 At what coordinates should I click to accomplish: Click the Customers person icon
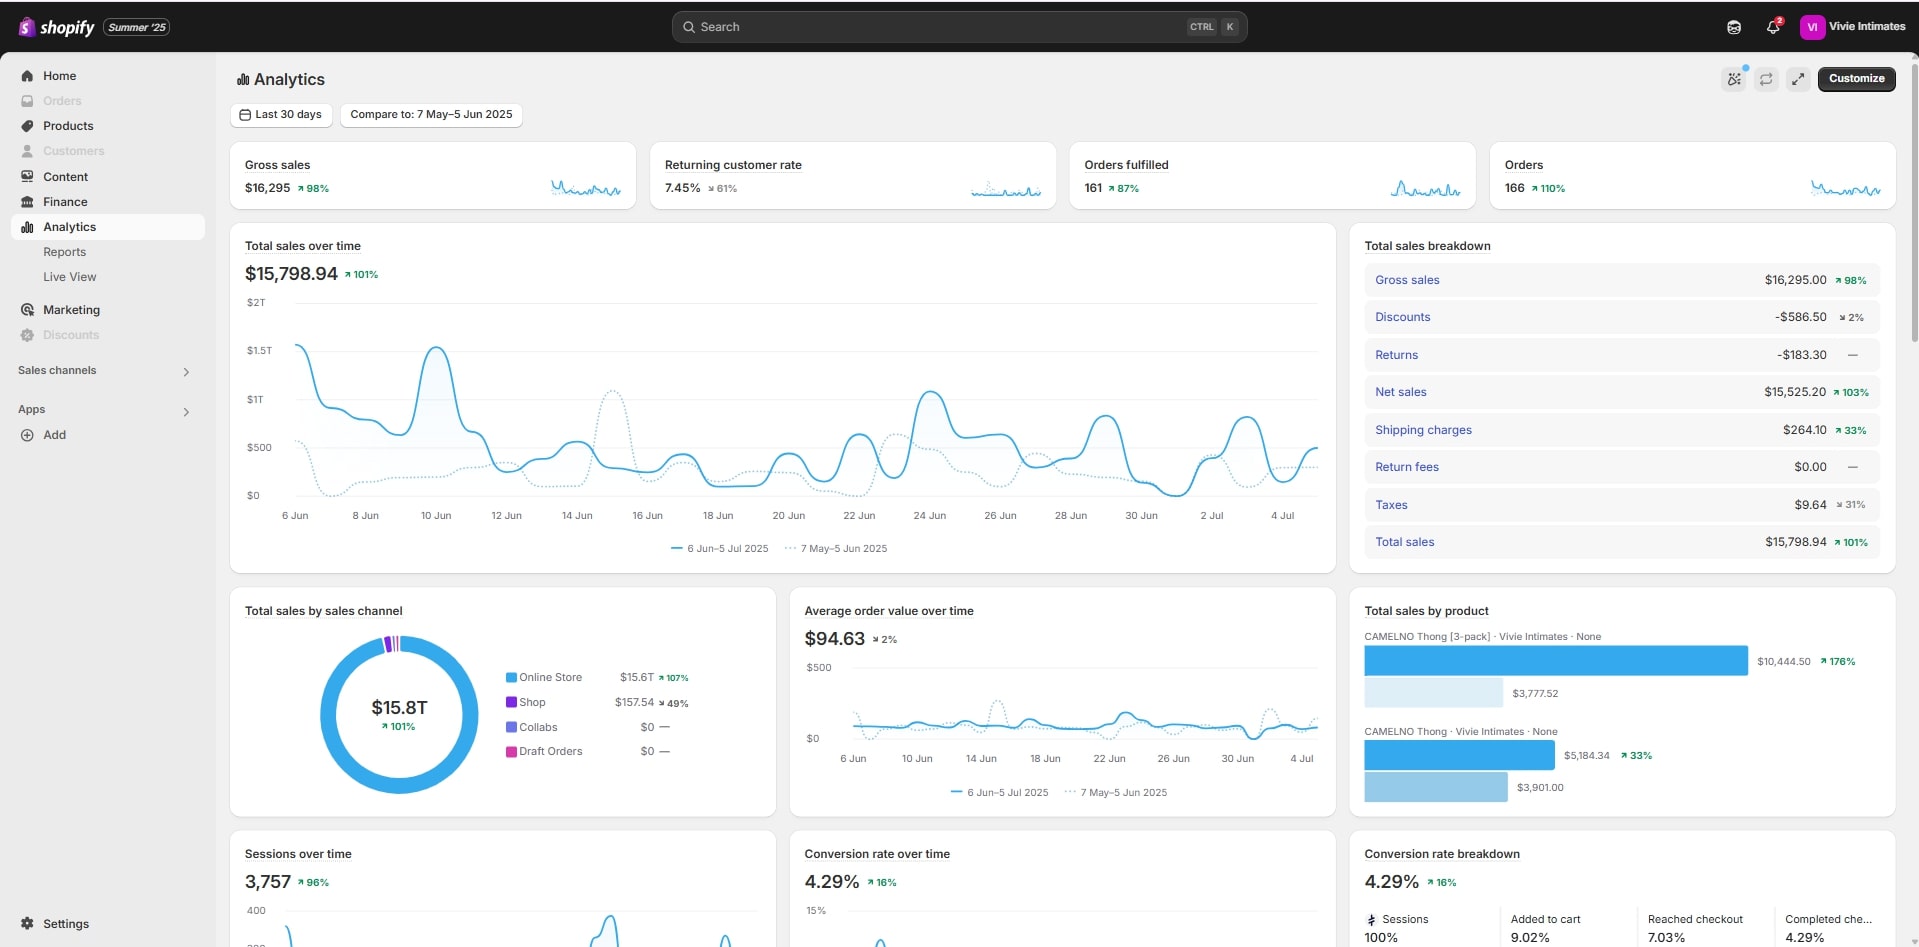pyautogui.click(x=27, y=151)
